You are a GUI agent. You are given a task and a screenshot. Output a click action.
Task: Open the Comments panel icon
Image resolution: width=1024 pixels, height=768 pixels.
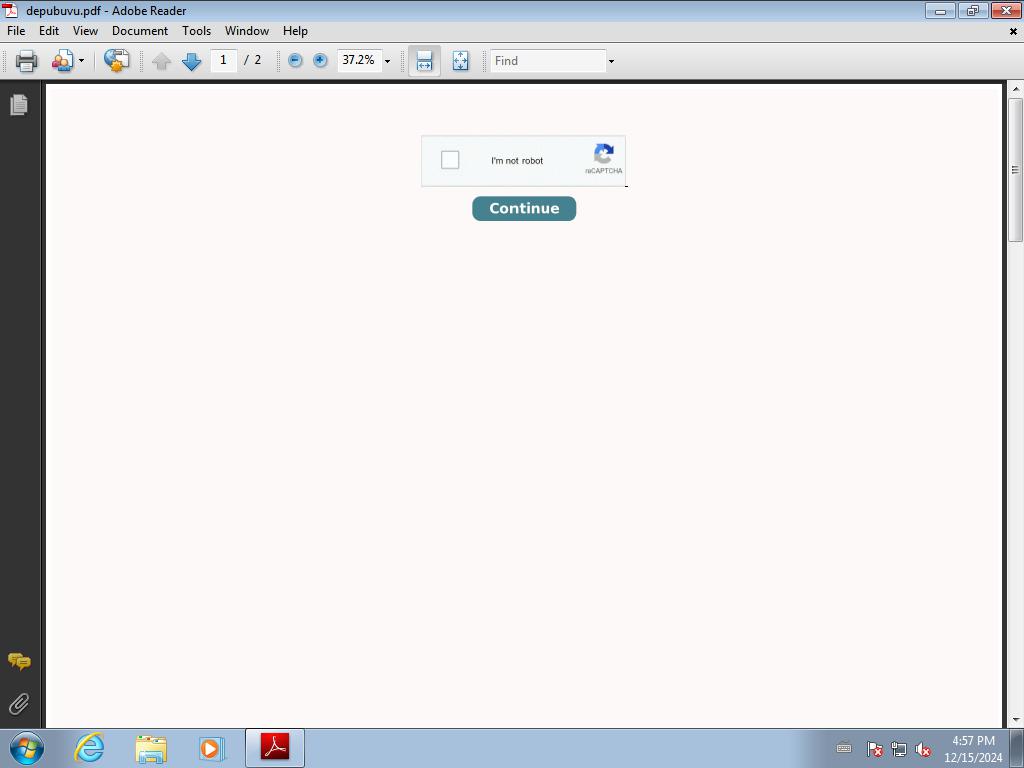[x=19, y=662]
